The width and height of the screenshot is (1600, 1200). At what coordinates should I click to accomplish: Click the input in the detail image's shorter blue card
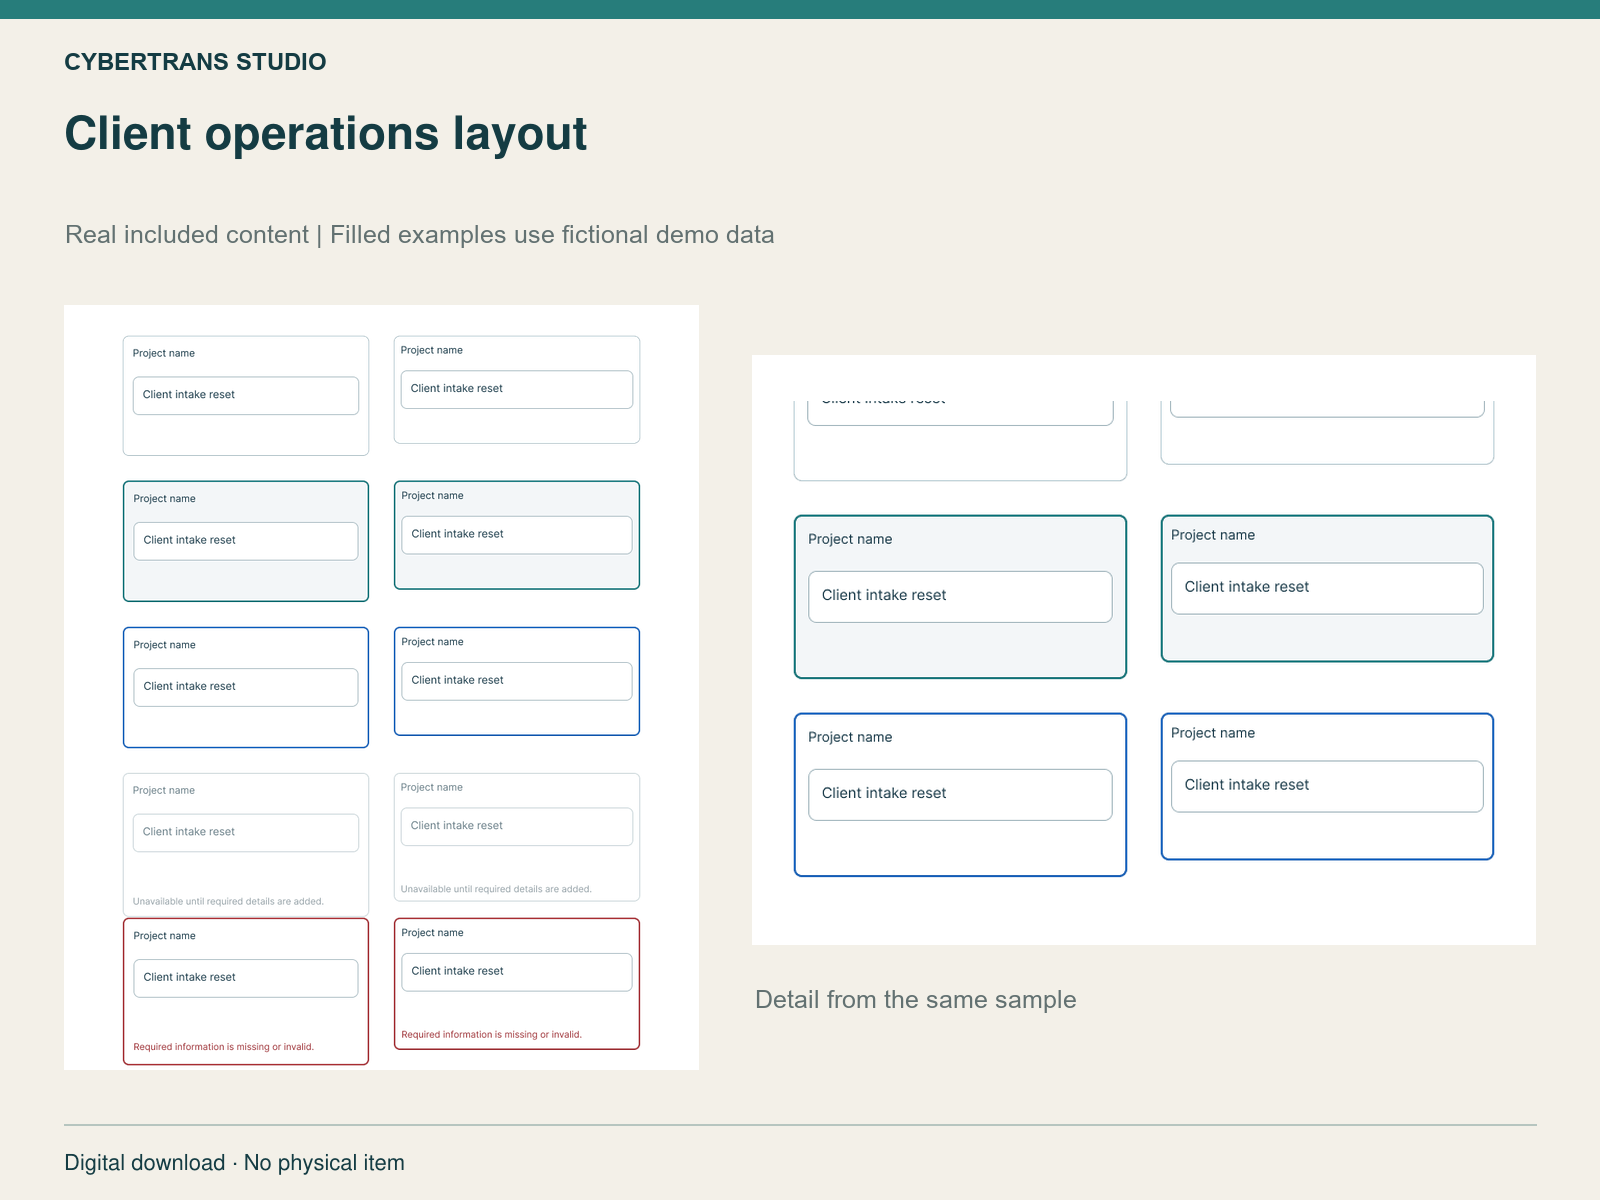[1327, 787]
